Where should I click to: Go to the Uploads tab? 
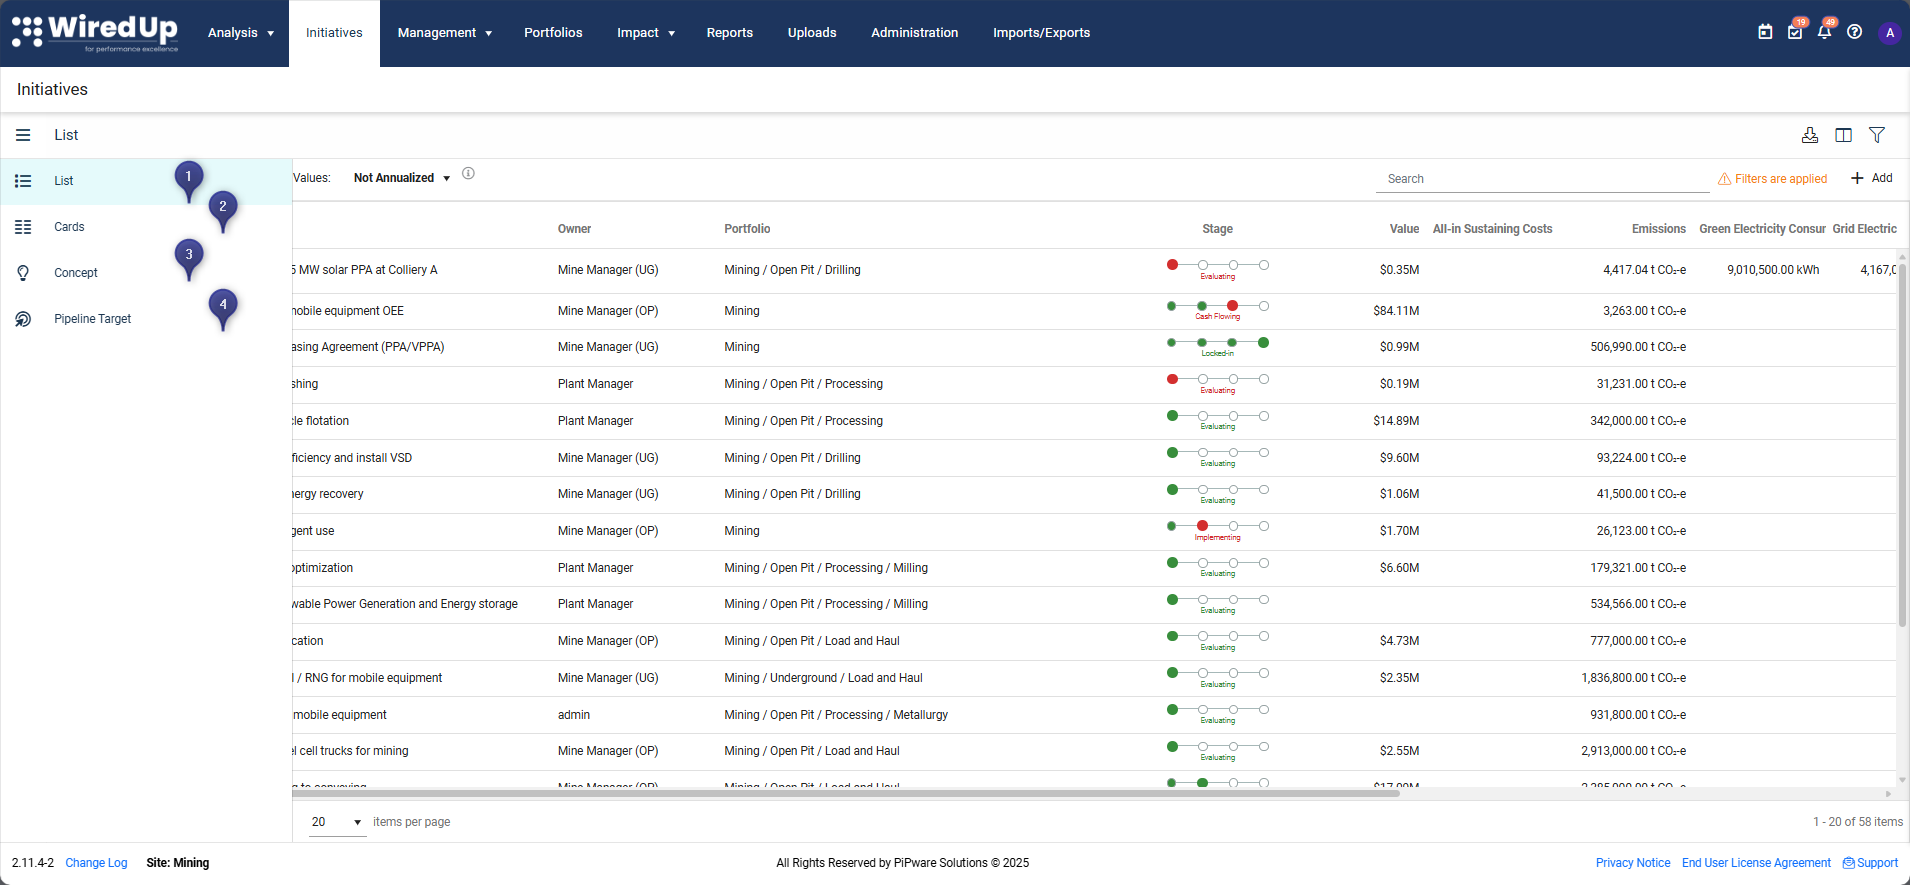[x=812, y=33]
